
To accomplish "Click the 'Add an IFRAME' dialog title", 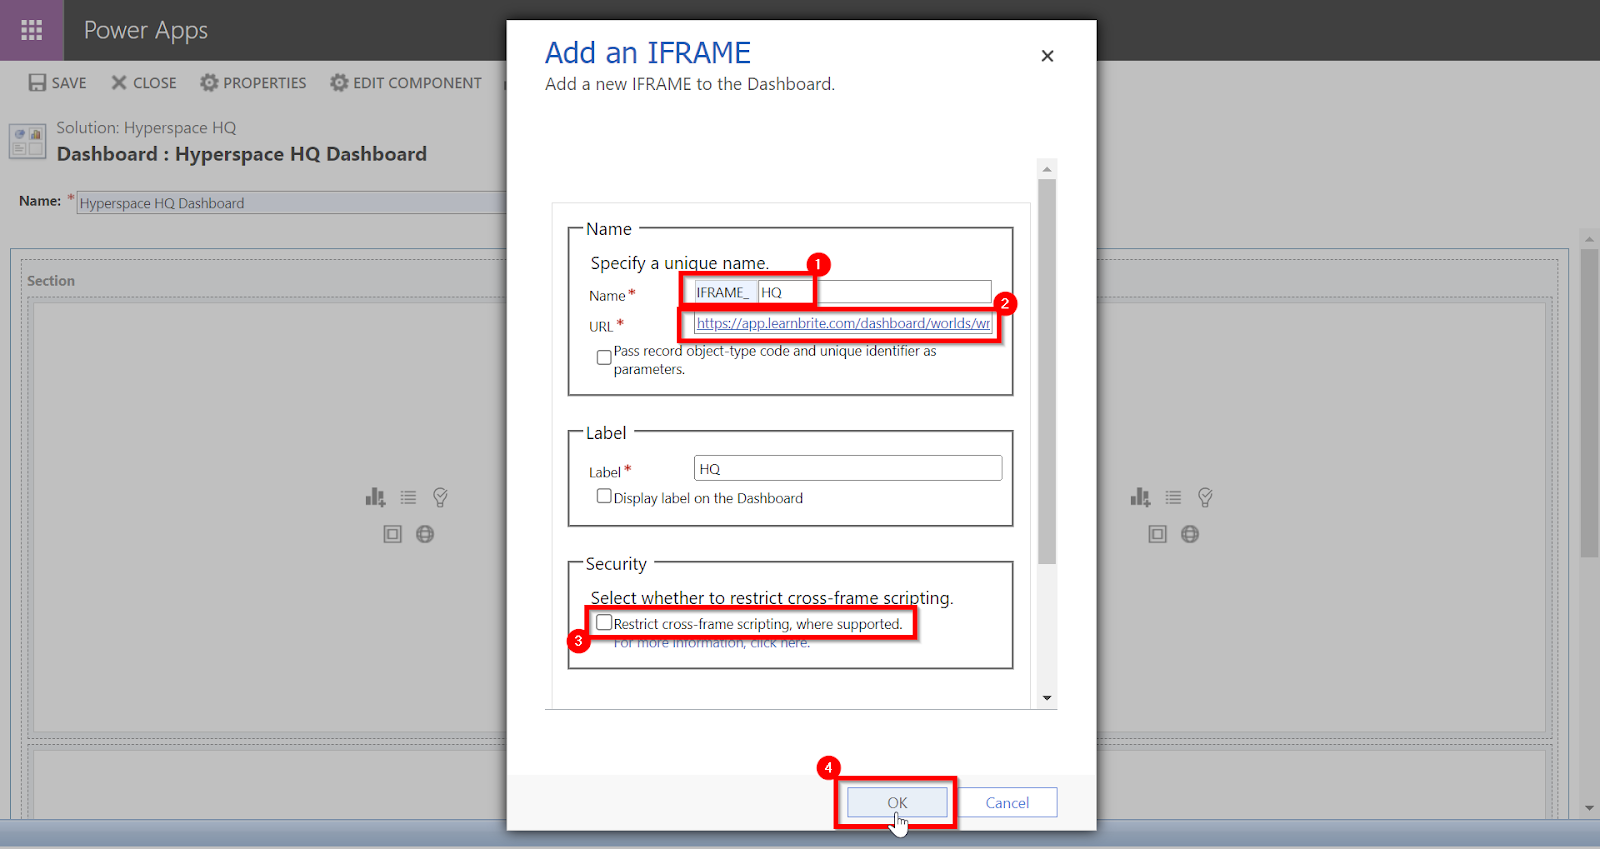I will click(648, 52).
